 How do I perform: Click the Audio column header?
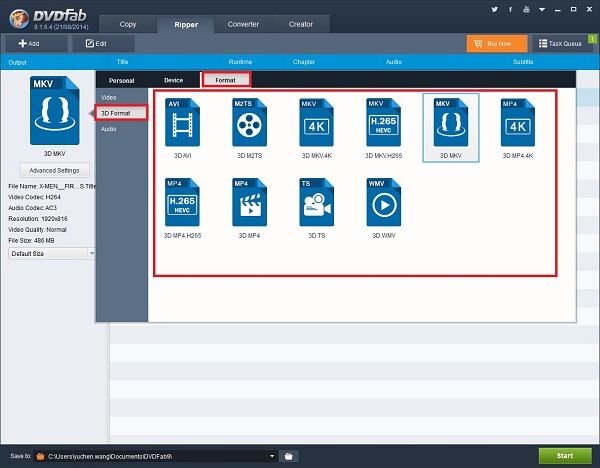(x=394, y=62)
